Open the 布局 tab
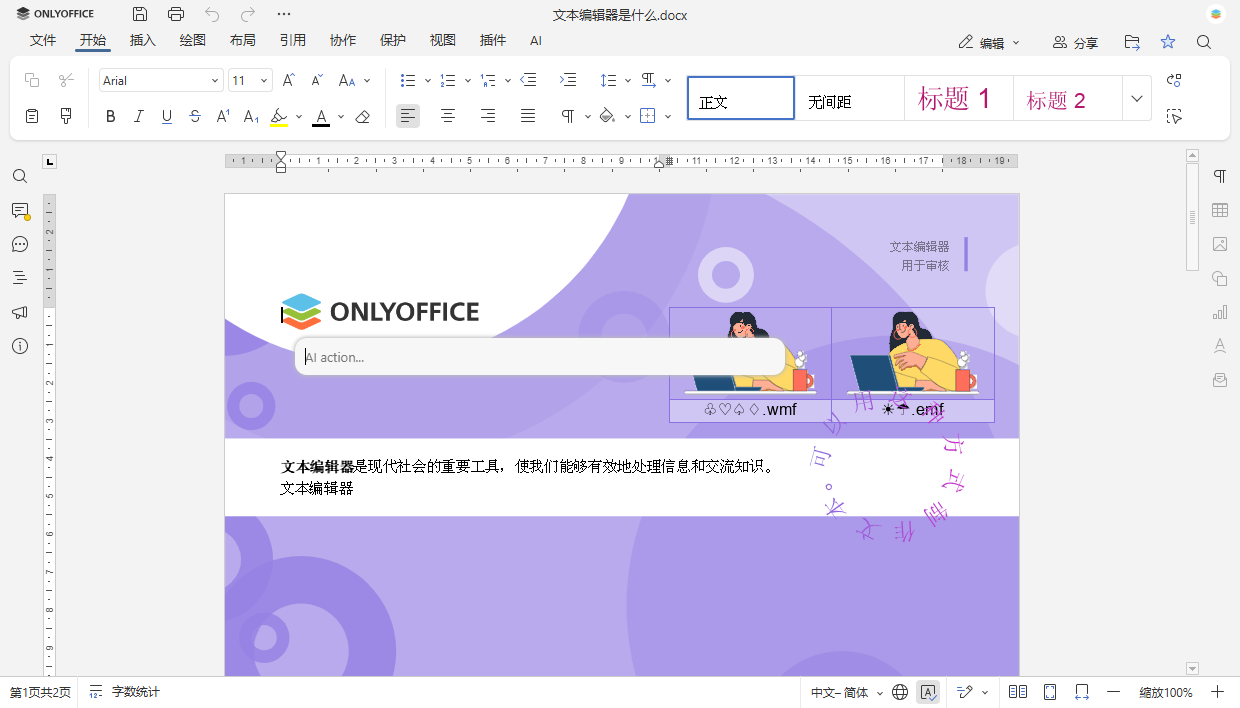Viewport: 1240px width, 708px height. click(x=242, y=40)
